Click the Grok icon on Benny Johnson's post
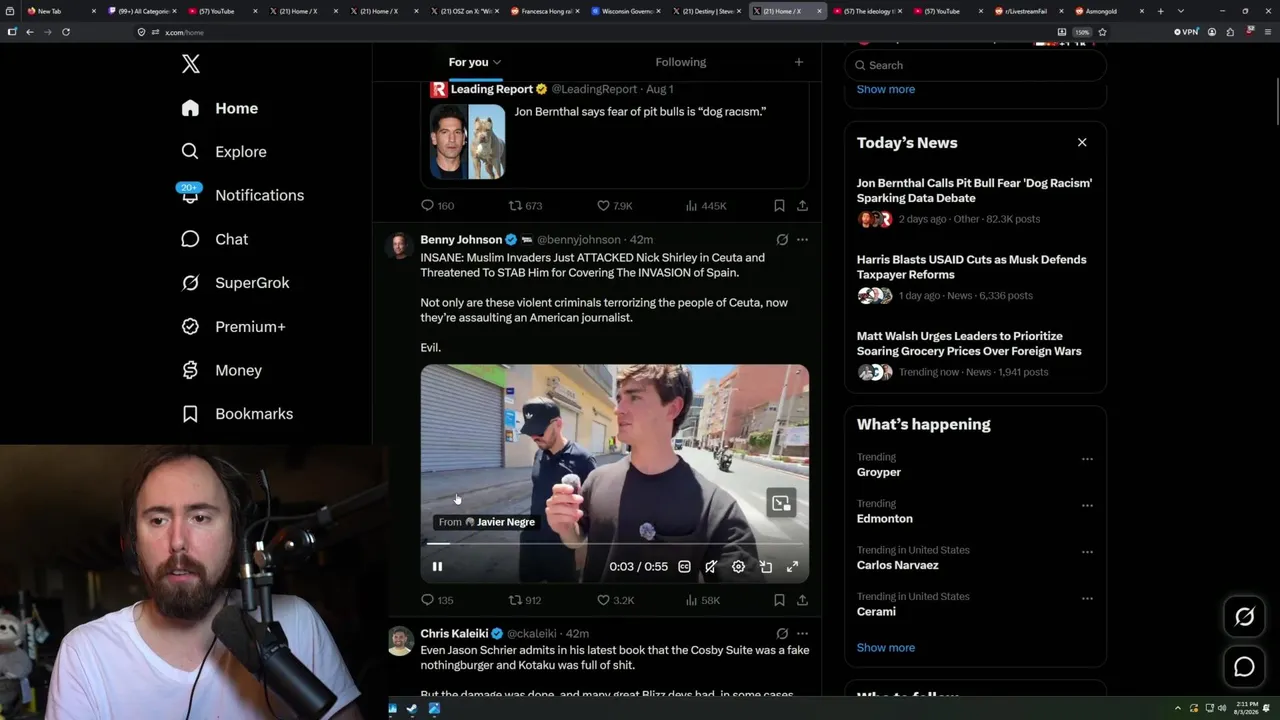Viewport: 1280px width, 720px height. point(782,240)
